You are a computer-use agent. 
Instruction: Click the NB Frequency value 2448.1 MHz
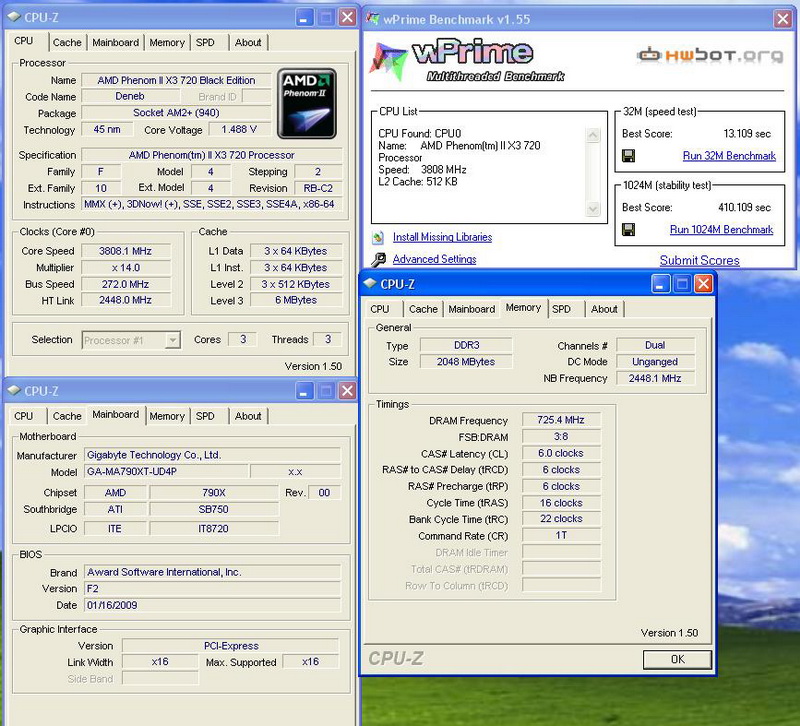(x=655, y=378)
